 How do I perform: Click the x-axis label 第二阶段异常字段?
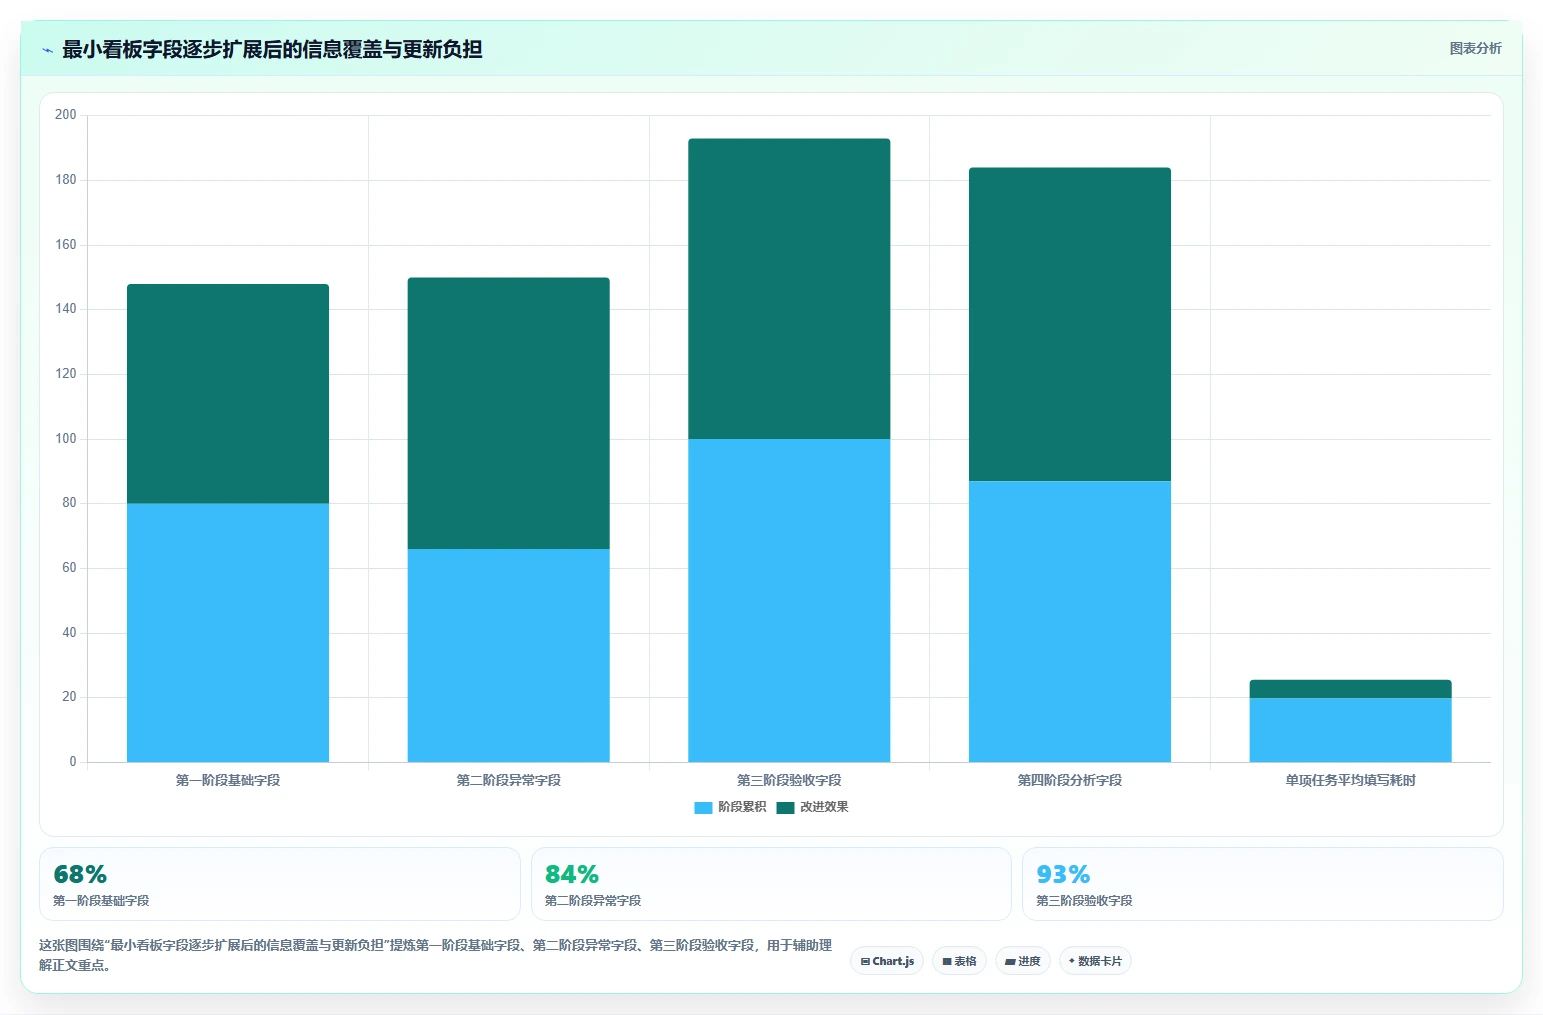[508, 780]
